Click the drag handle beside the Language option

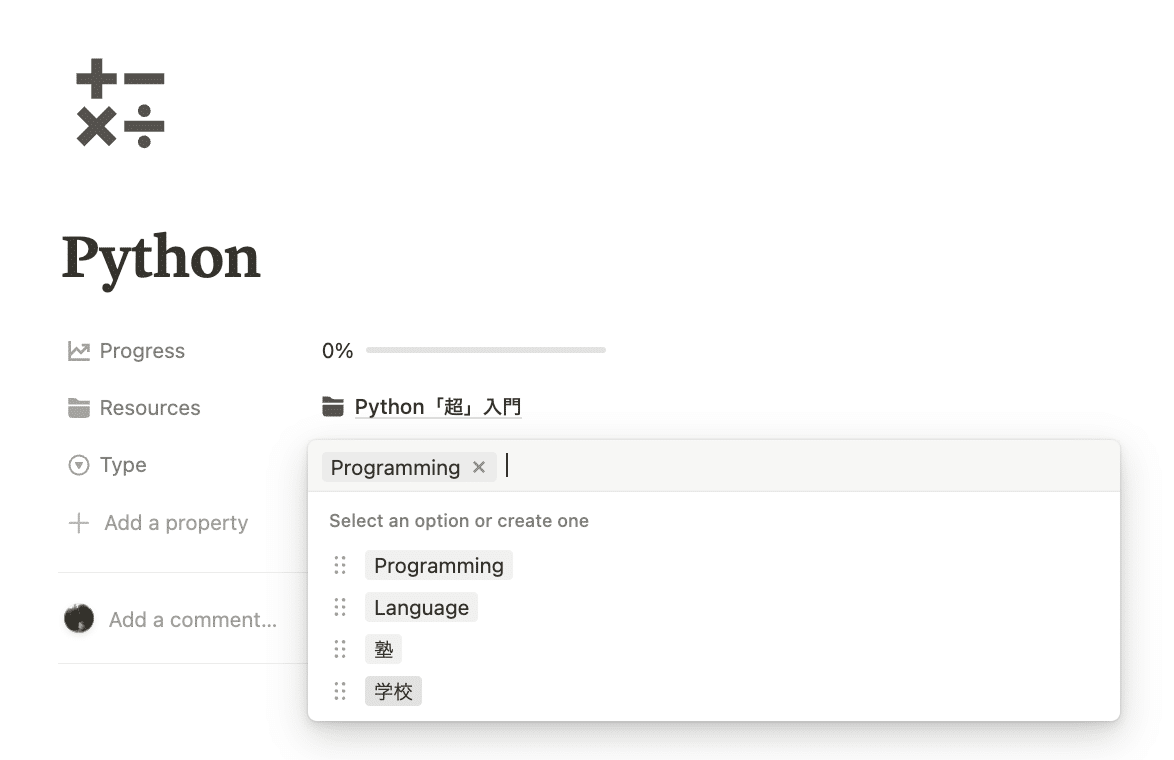tap(340, 607)
